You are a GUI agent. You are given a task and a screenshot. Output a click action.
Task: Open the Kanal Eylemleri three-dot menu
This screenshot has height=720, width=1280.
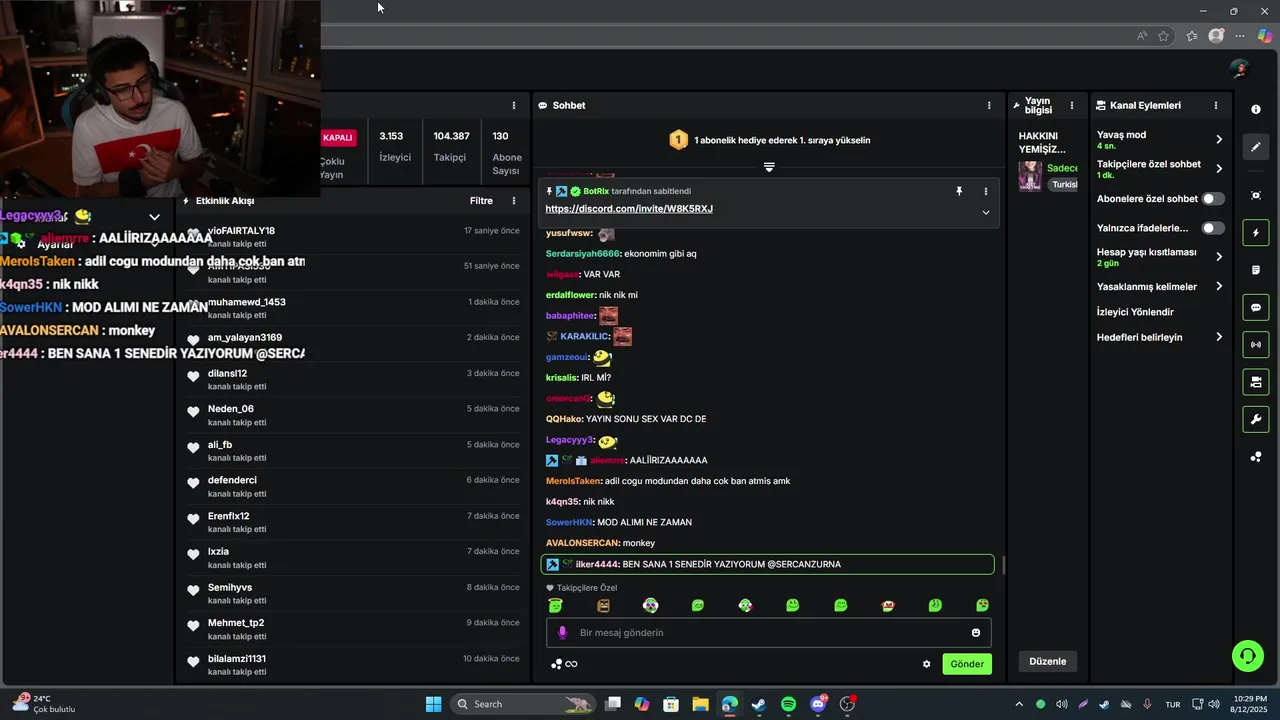pos(1216,105)
